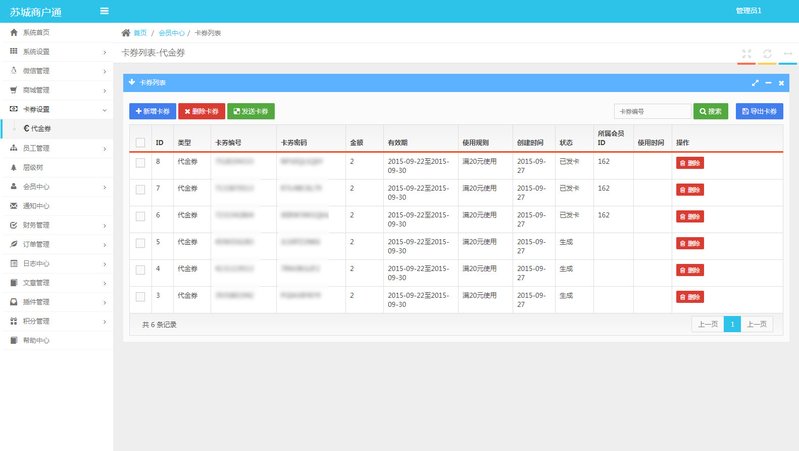
Task: Click the refresh icon under the header
Action: pos(767,54)
